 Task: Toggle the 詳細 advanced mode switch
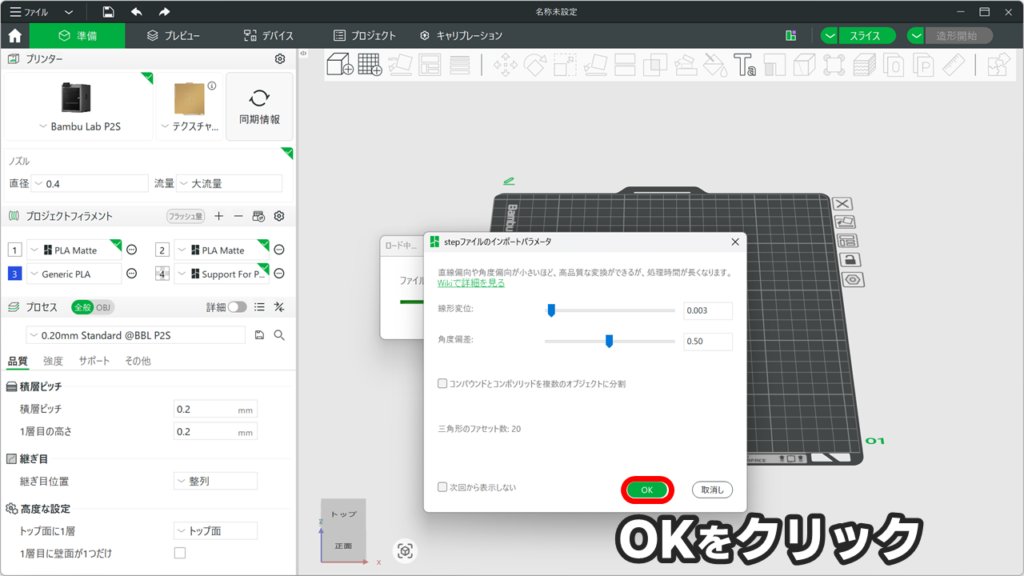237,307
